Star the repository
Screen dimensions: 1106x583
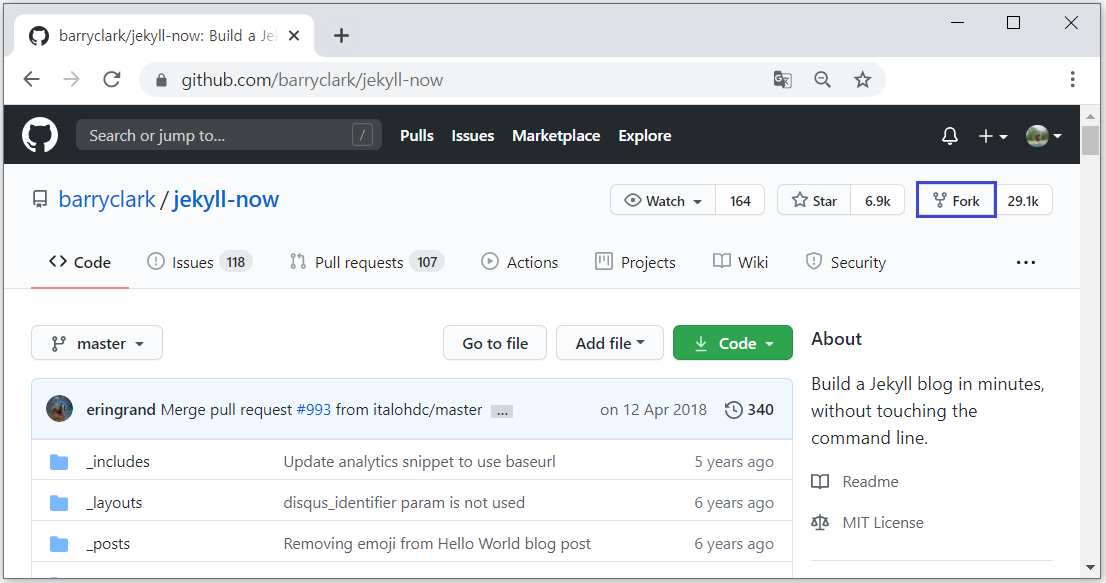tap(814, 201)
